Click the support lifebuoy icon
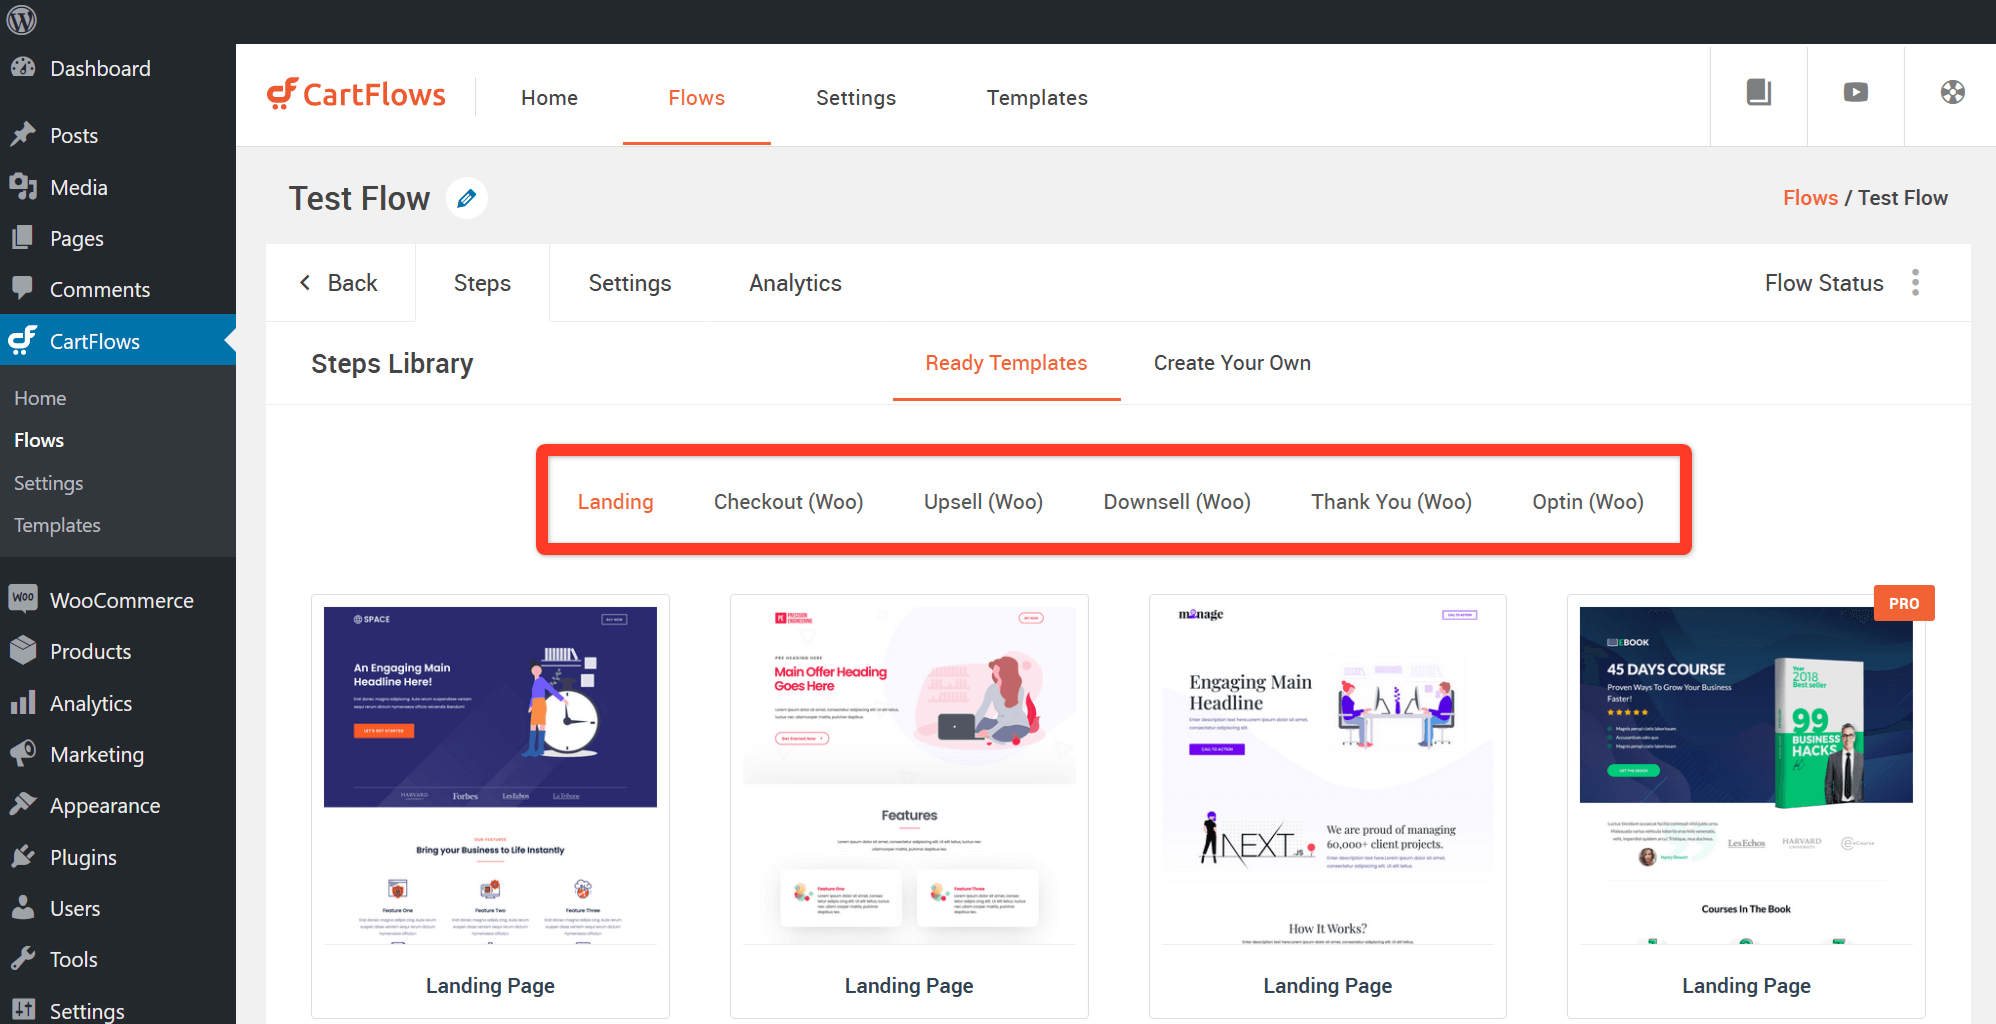Image resolution: width=1996 pixels, height=1024 pixels. pos(1952,93)
